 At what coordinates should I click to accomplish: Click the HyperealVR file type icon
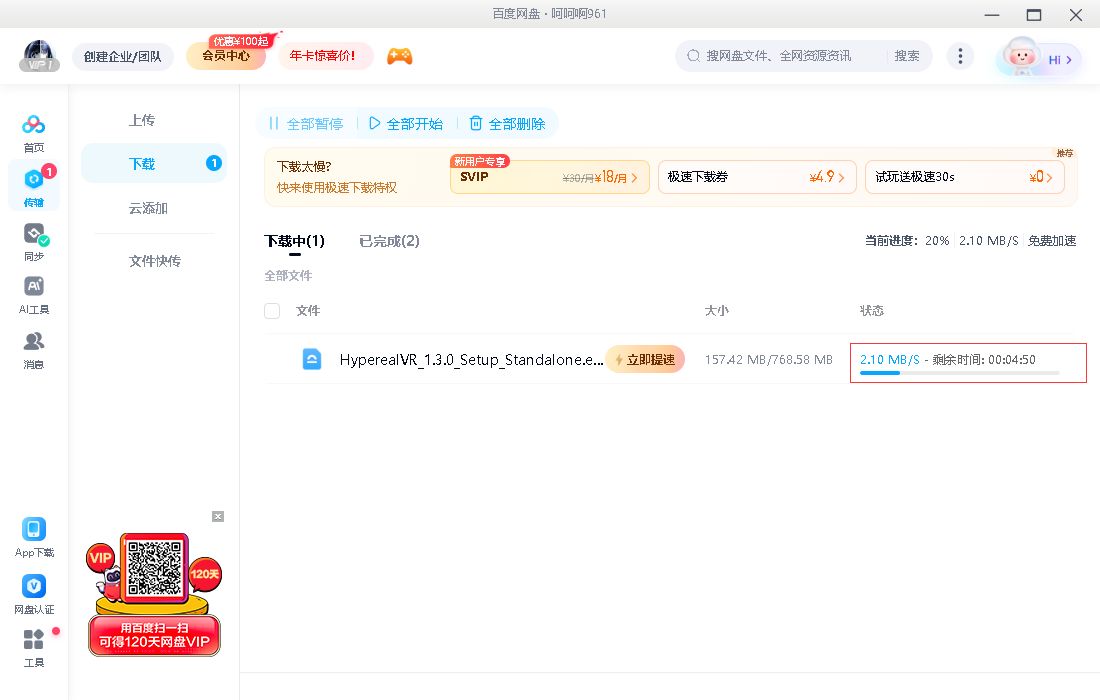(311, 359)
